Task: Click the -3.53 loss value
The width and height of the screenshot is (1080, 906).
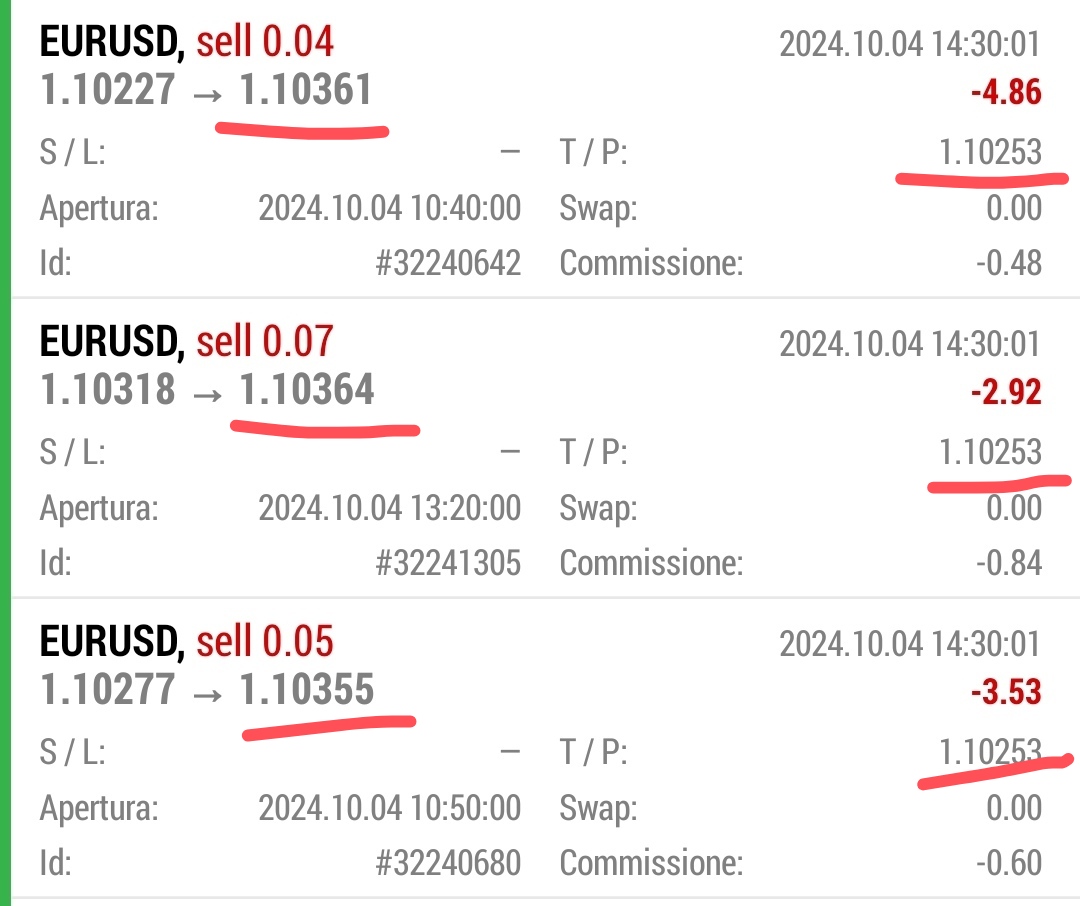Action: pos(1005,692)
